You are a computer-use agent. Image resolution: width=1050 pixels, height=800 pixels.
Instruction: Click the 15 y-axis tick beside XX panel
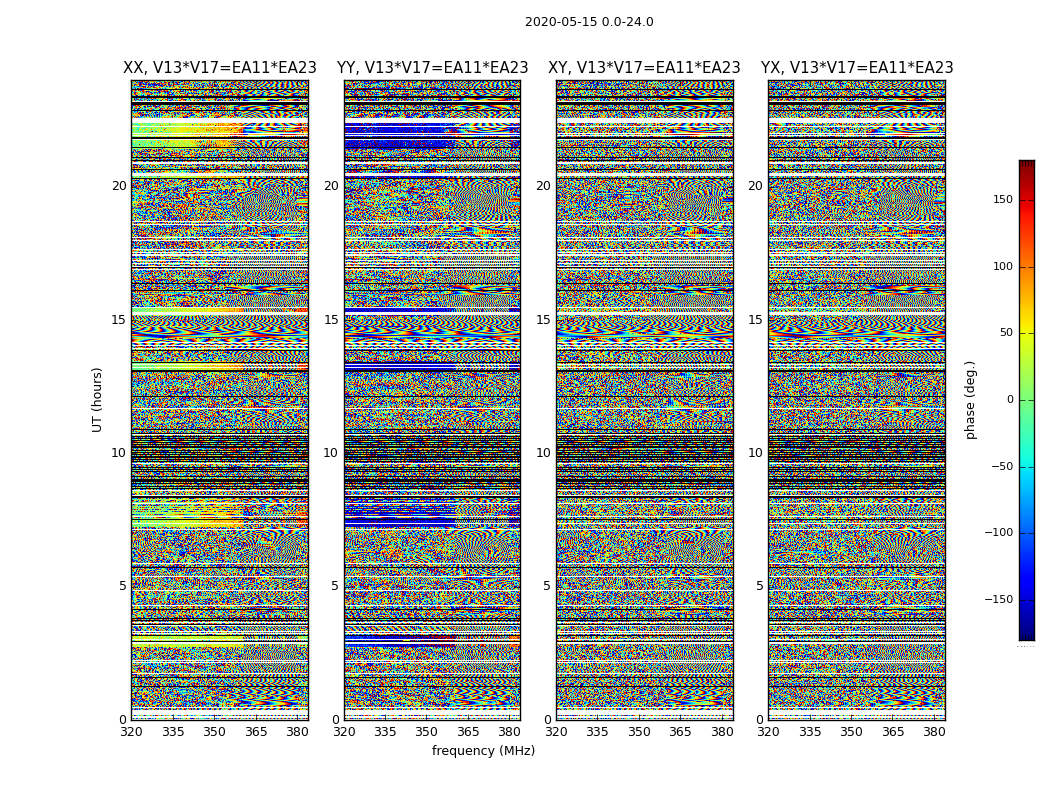119,320
